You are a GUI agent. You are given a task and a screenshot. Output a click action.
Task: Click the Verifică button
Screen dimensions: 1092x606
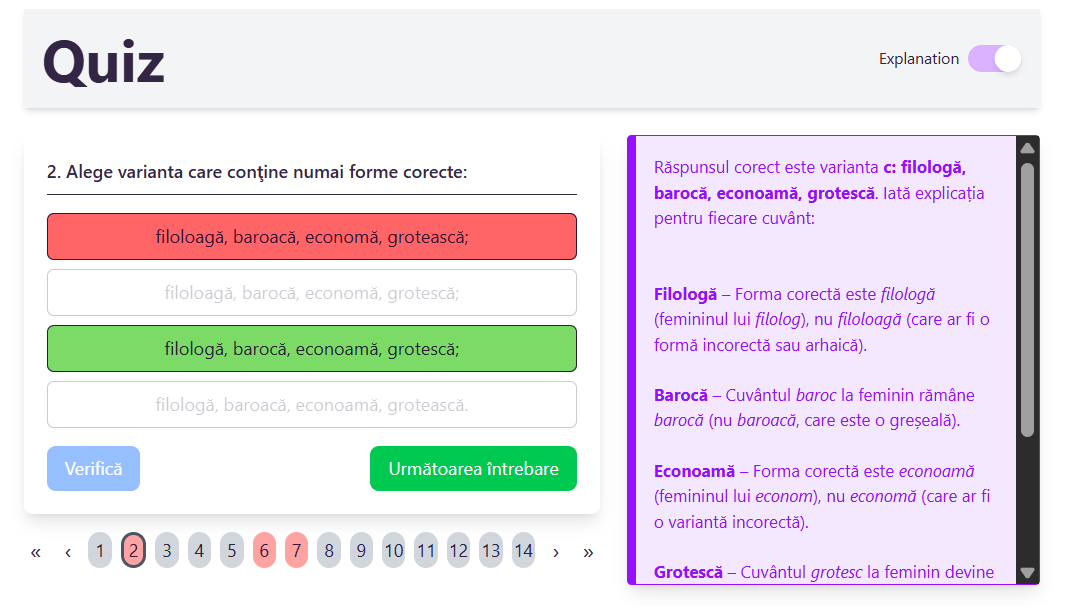(93, 469)
